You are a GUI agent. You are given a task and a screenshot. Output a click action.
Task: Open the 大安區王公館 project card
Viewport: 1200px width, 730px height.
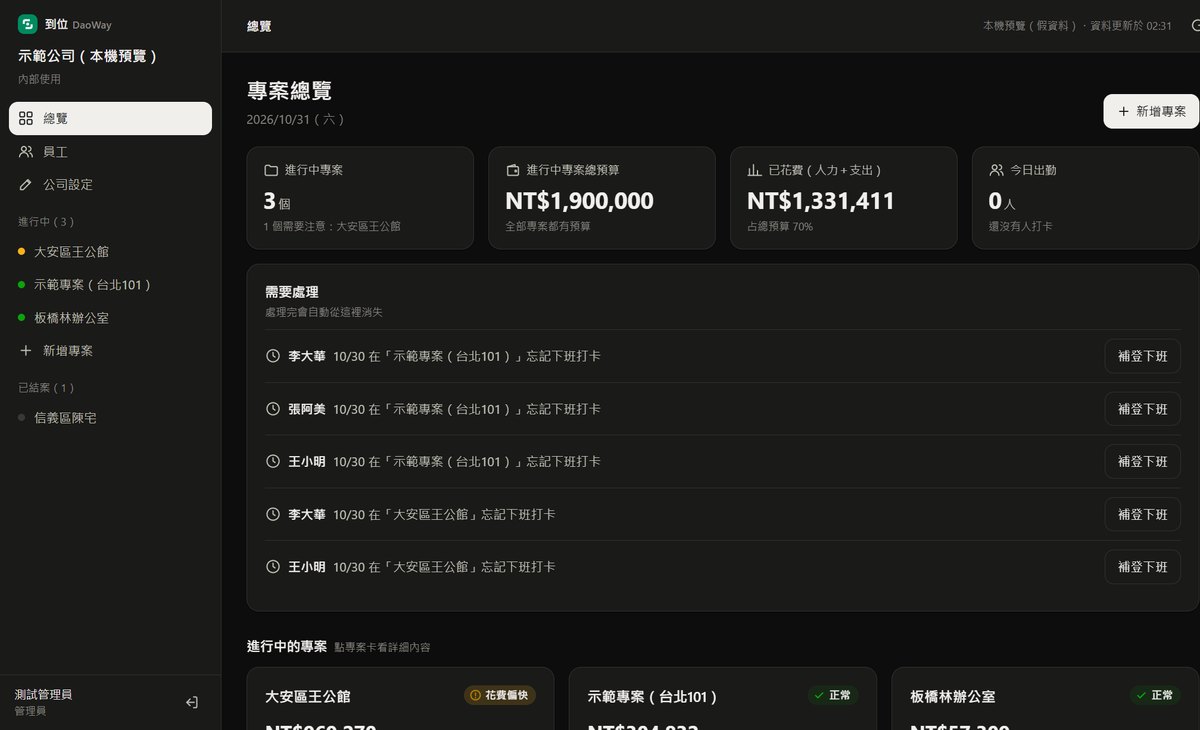click(400, 699)
